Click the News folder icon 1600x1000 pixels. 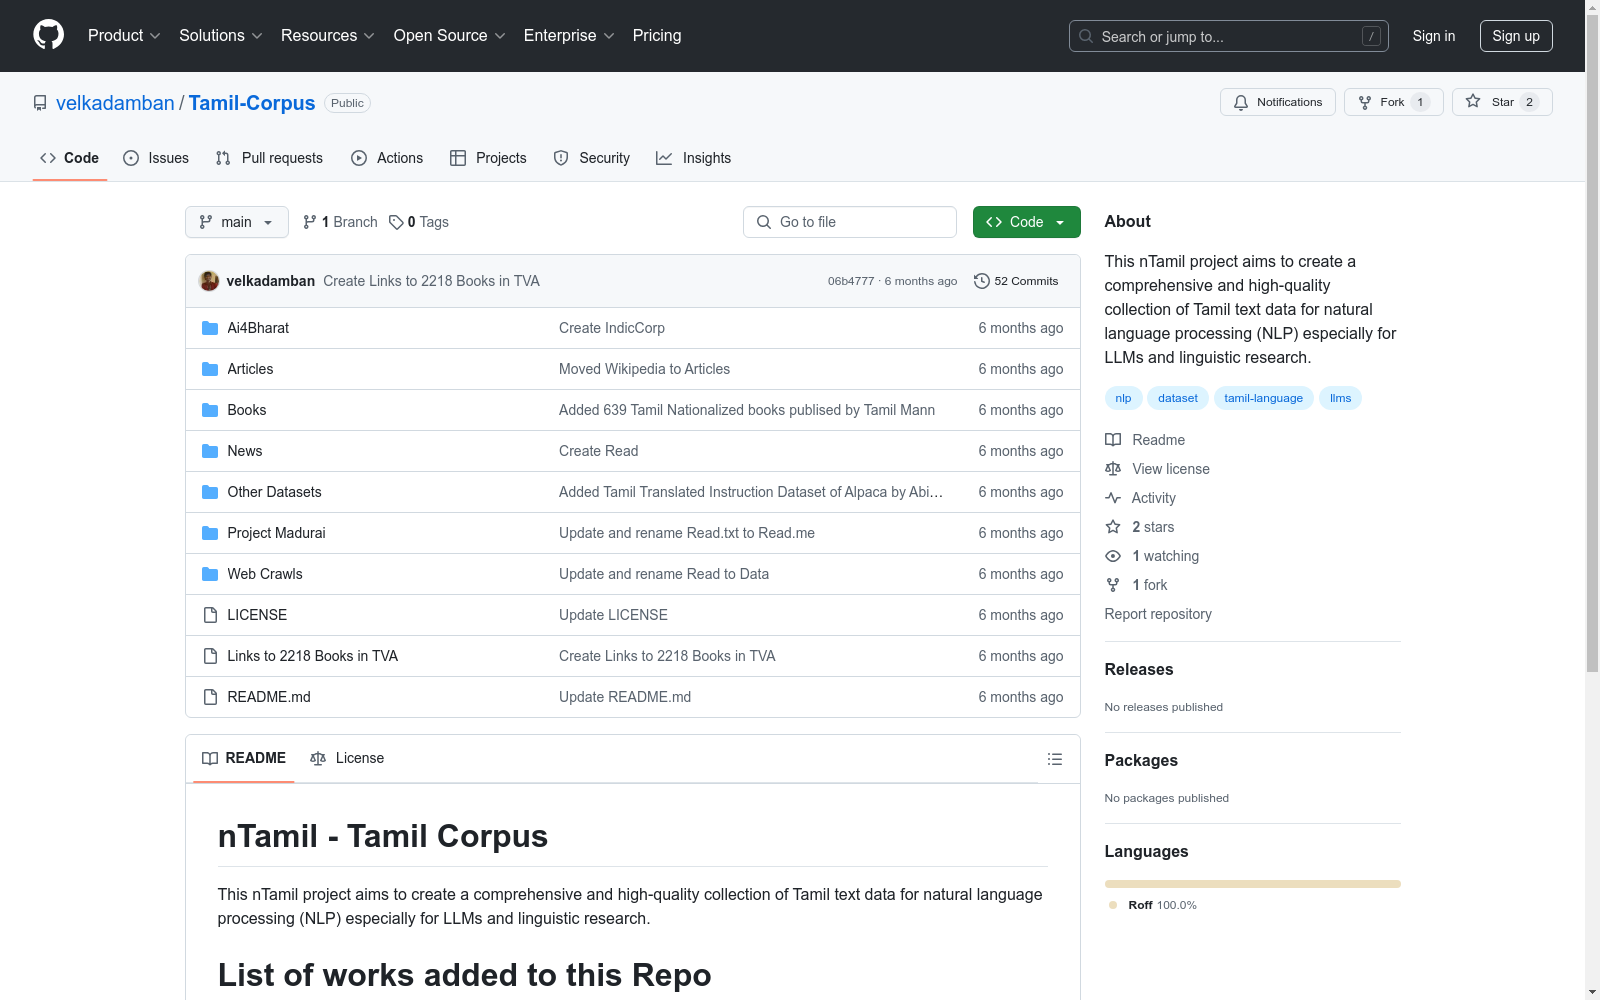(210, 451)
